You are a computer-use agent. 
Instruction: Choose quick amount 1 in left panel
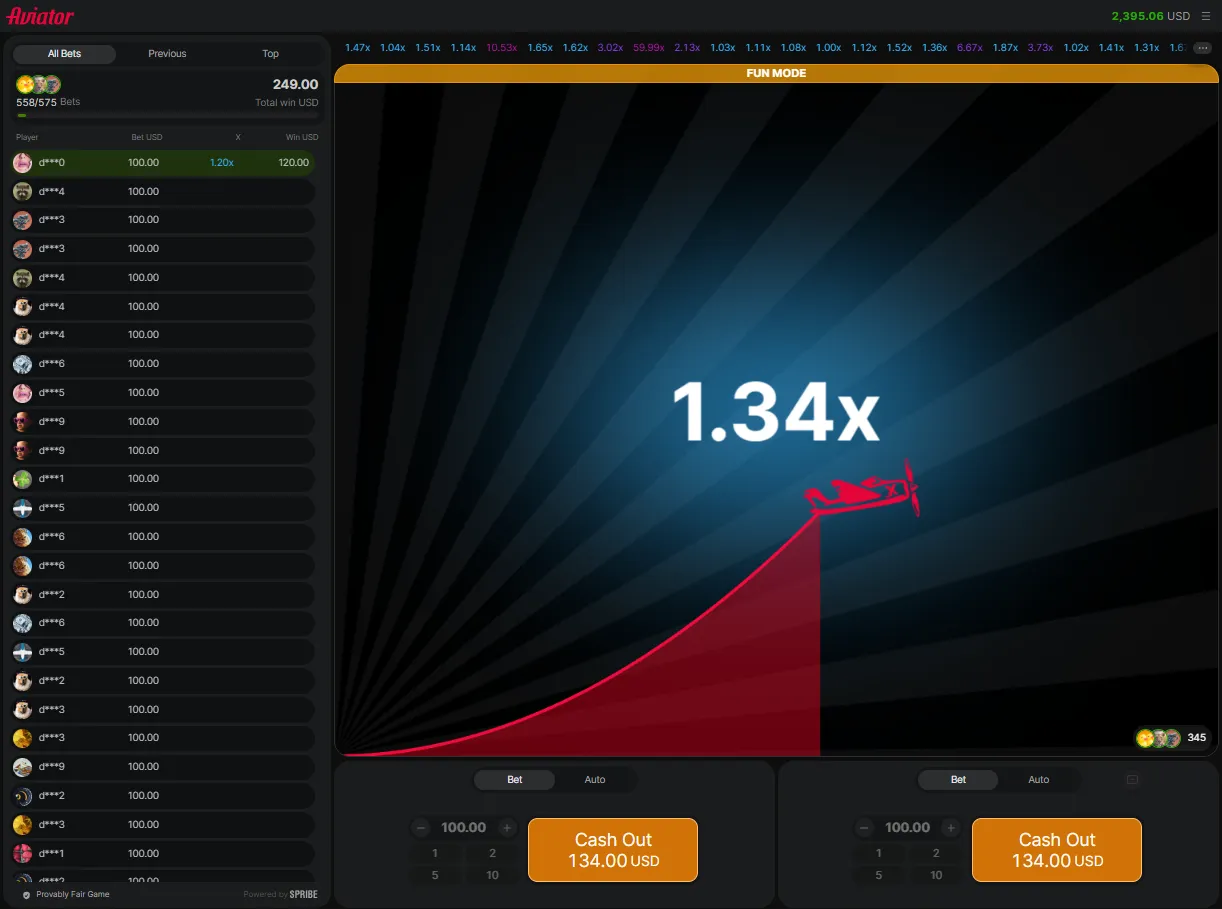[x=435, y=853]
